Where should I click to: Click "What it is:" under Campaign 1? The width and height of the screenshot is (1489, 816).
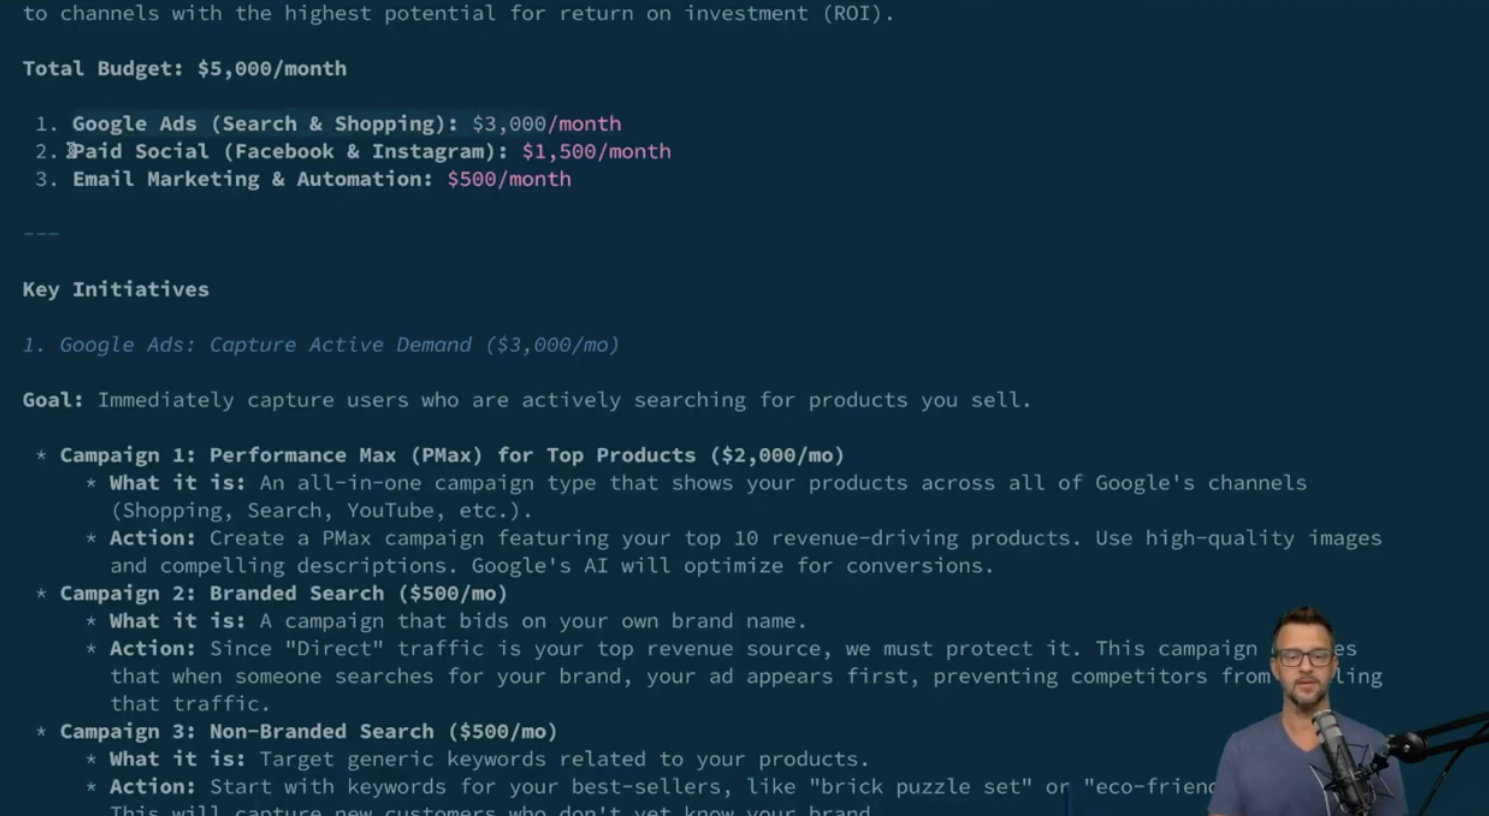pyautogui.click(x=177, y=483)
